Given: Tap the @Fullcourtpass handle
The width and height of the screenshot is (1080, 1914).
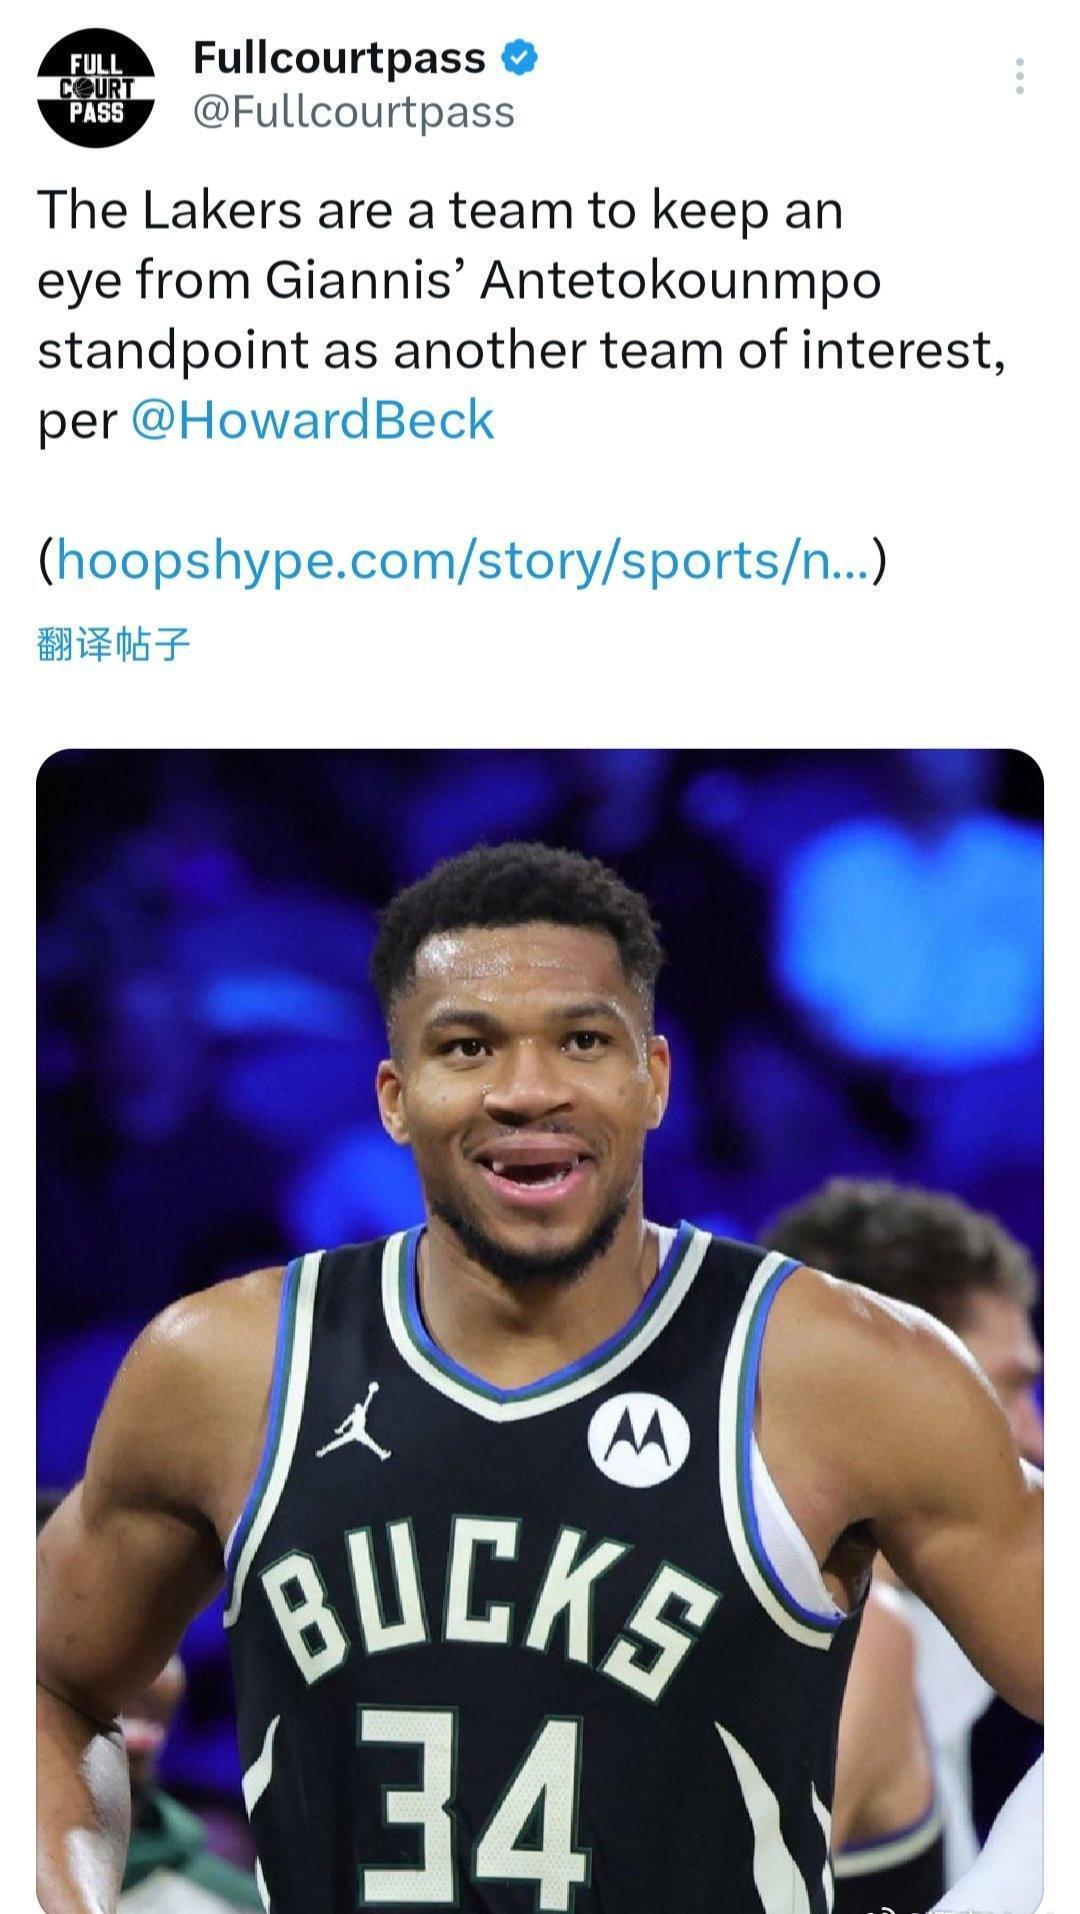Looking at the screenshot, I should click(x=353, y=112).
